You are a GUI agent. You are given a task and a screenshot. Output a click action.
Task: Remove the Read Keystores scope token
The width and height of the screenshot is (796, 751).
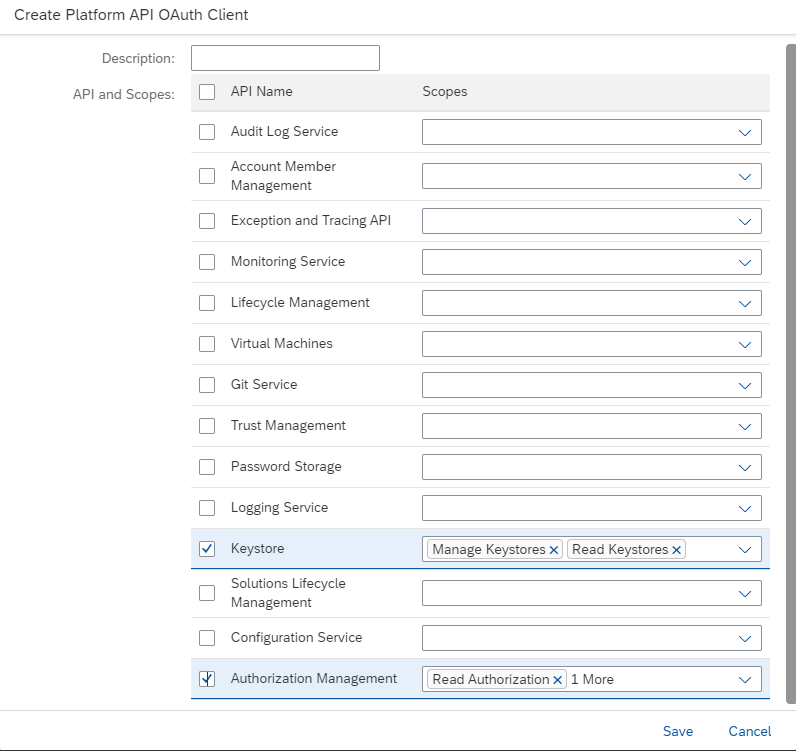[x=676, y=550]
